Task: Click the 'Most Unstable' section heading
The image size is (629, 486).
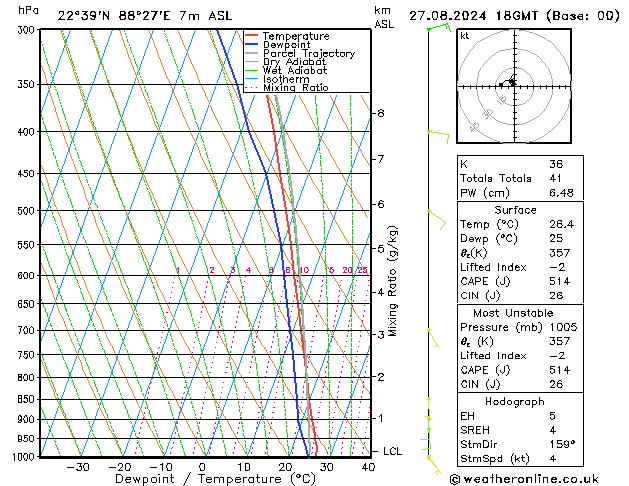Action: coord(513,313)
